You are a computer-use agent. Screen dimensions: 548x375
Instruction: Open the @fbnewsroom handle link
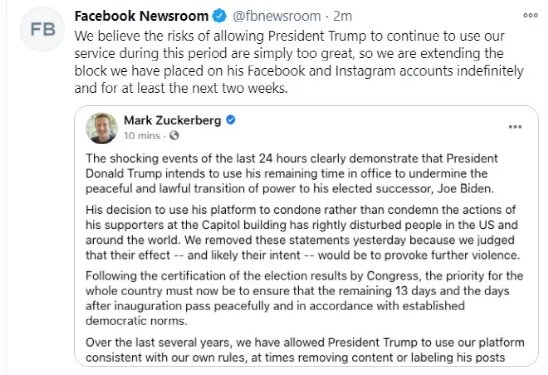[276, 16]
